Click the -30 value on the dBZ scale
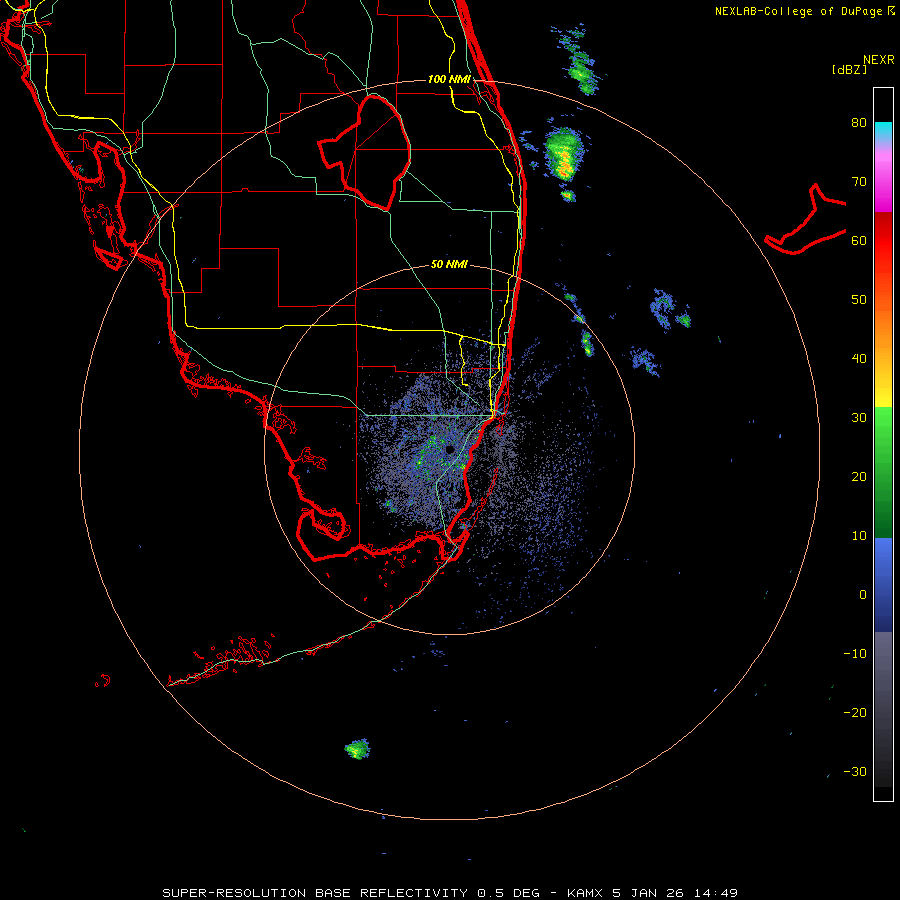Image resolution: width=900 pixels, height=900 pixels. coord(855,772)
